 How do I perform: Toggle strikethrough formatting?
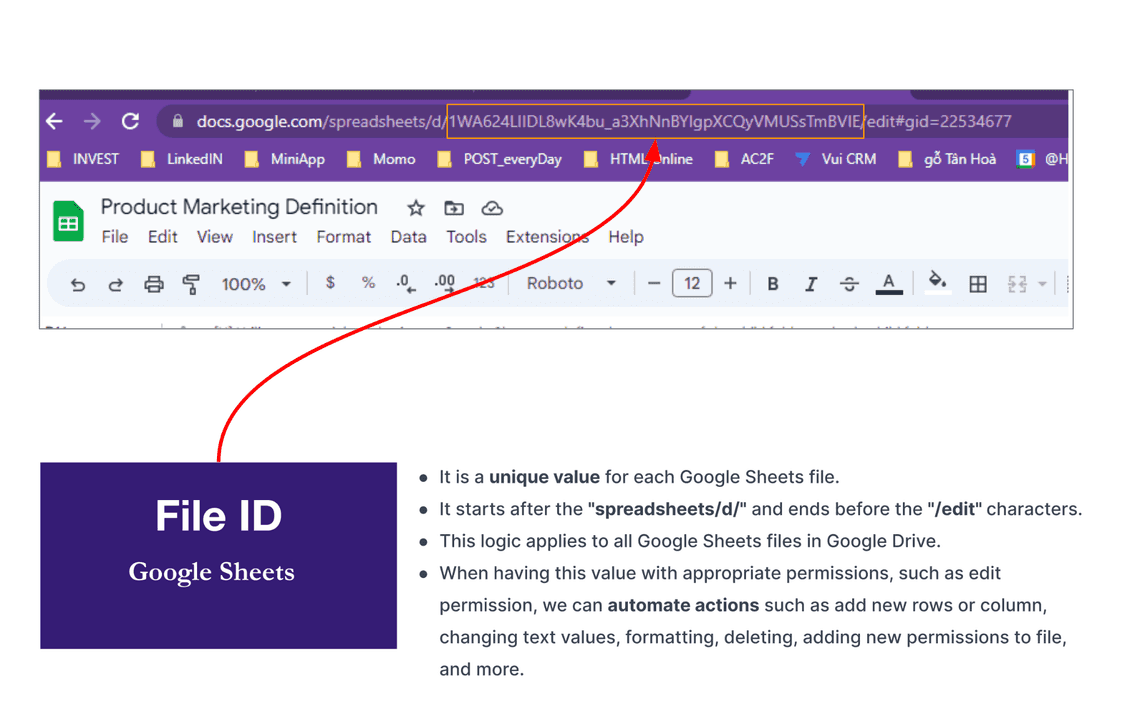pyautogui.click(x=848, y=283)
